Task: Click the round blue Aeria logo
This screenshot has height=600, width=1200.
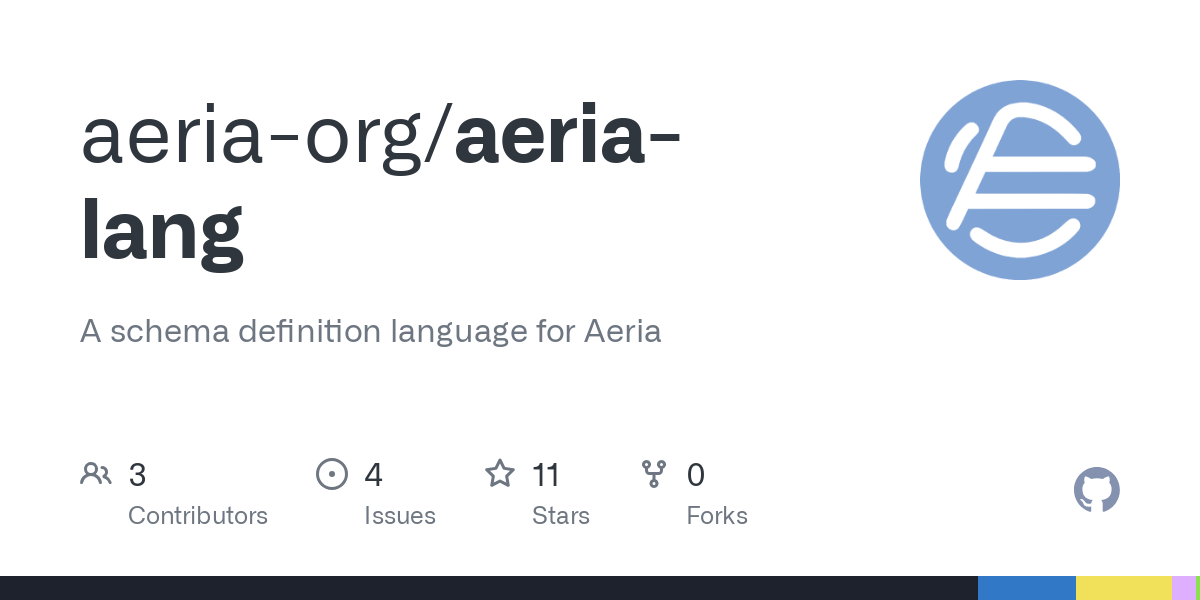Action: (x=1019, y=180)
